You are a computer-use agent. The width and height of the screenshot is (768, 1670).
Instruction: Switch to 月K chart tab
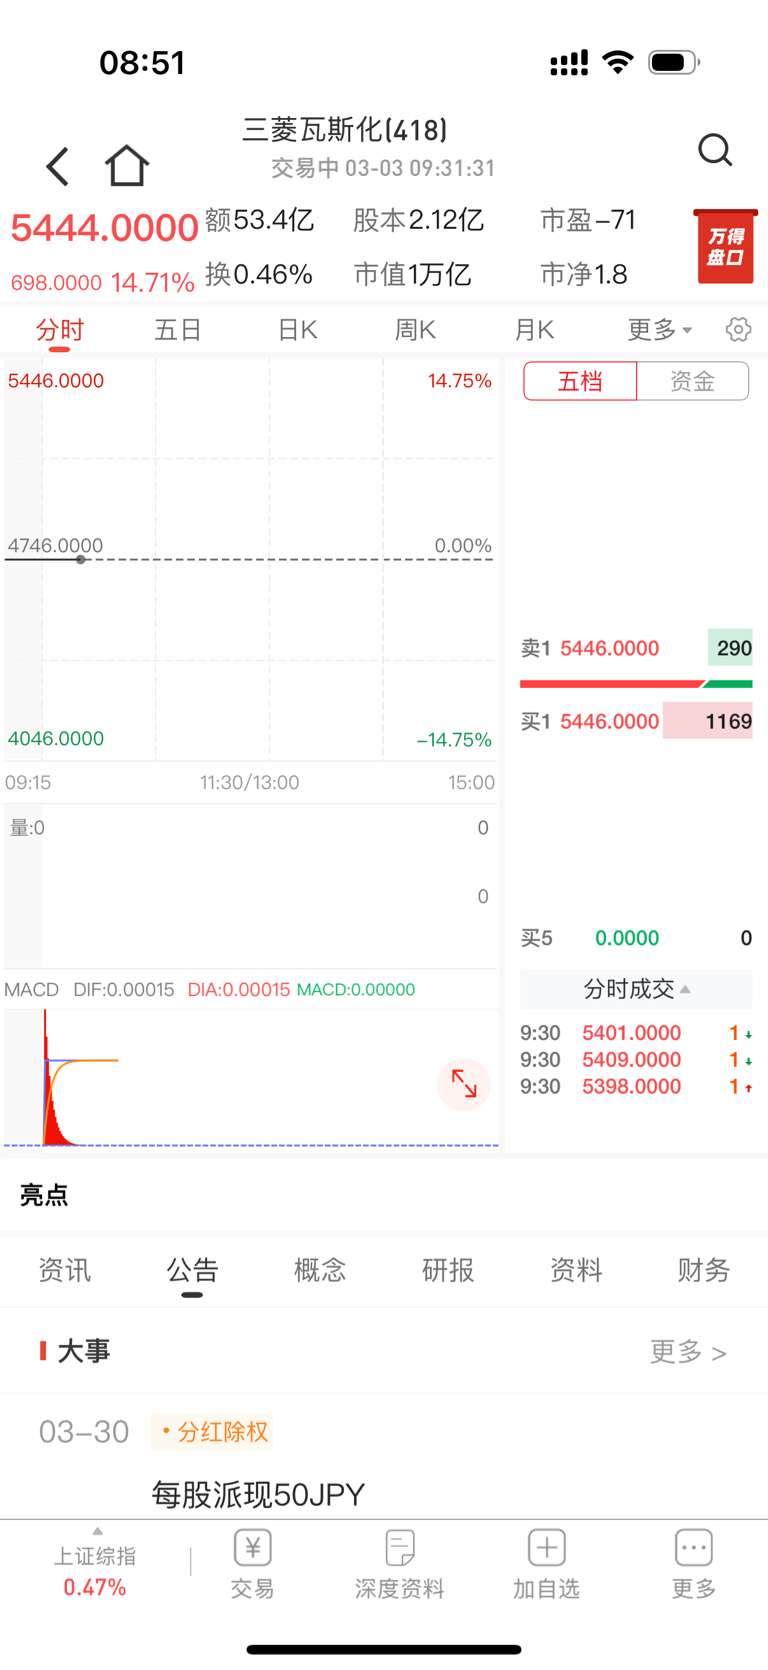point(534,330)
